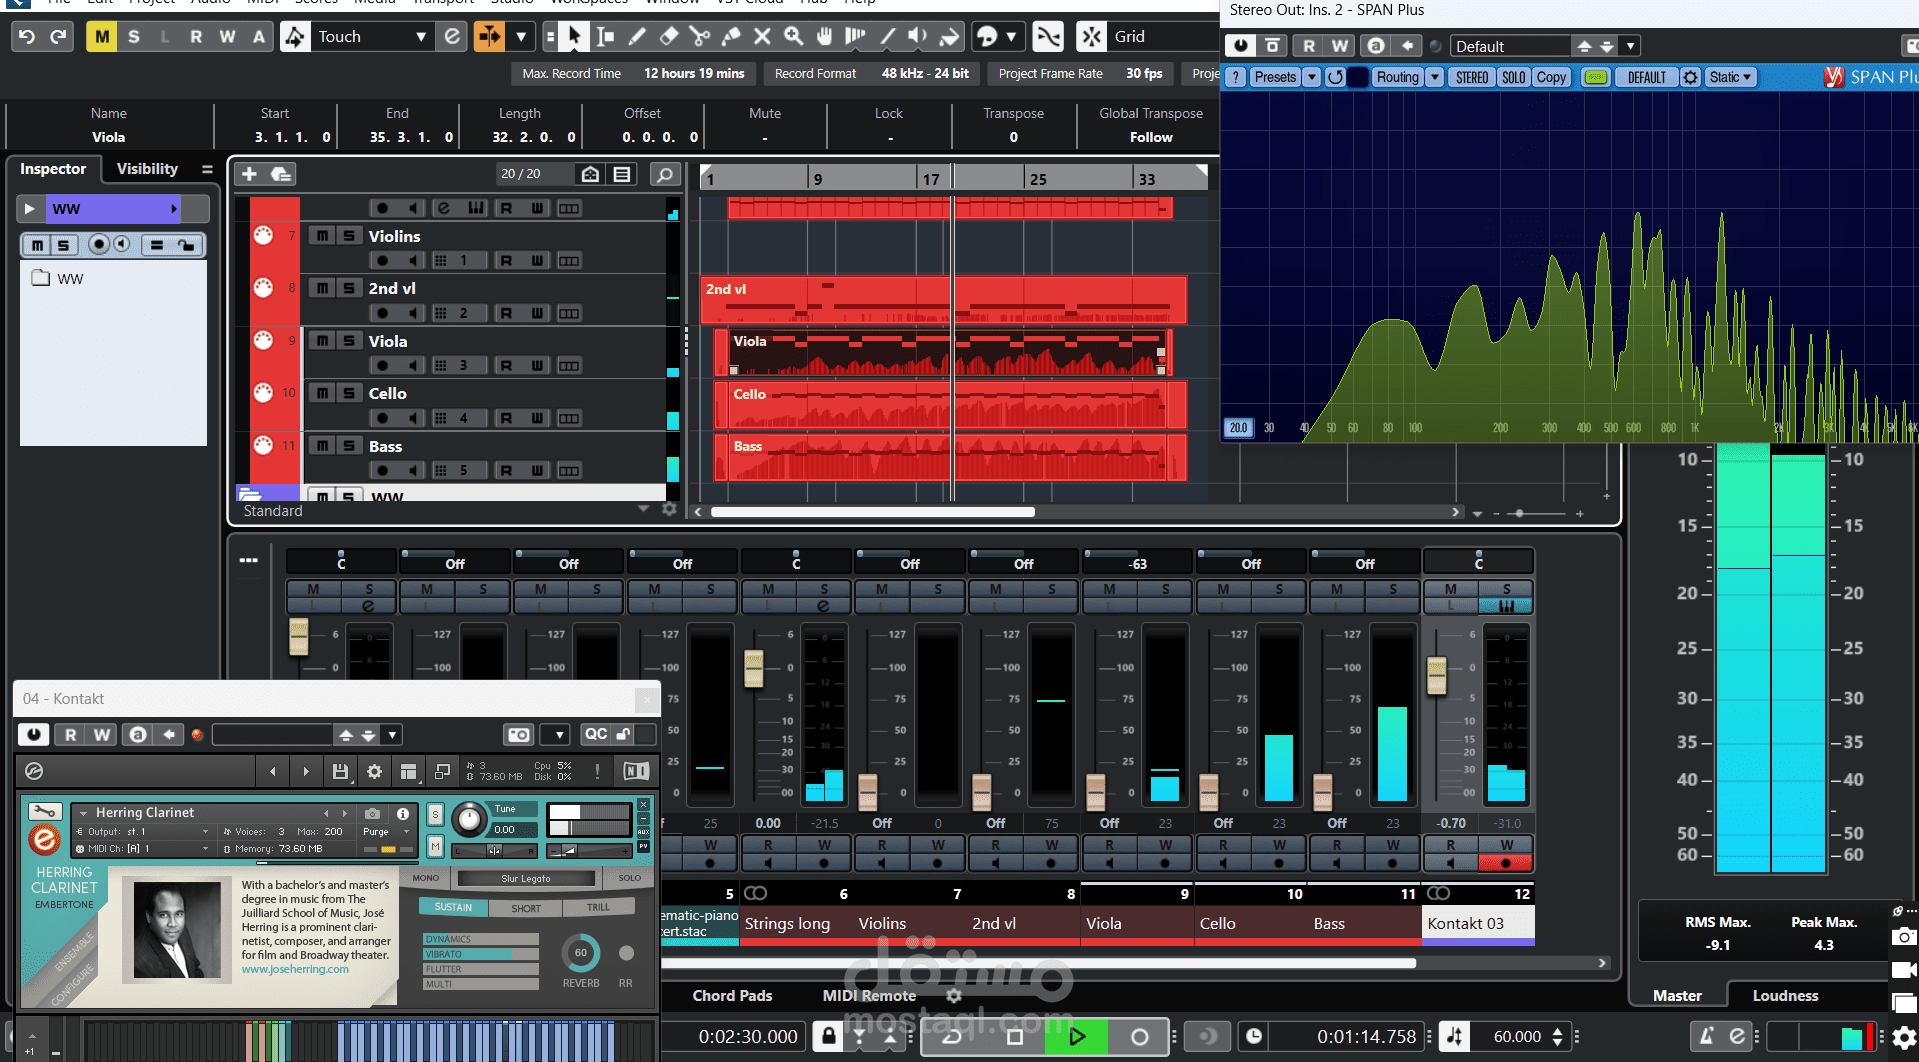Select the Glue tool
The height and width of the screenshot is (1062, 1919).
[731, 37]
